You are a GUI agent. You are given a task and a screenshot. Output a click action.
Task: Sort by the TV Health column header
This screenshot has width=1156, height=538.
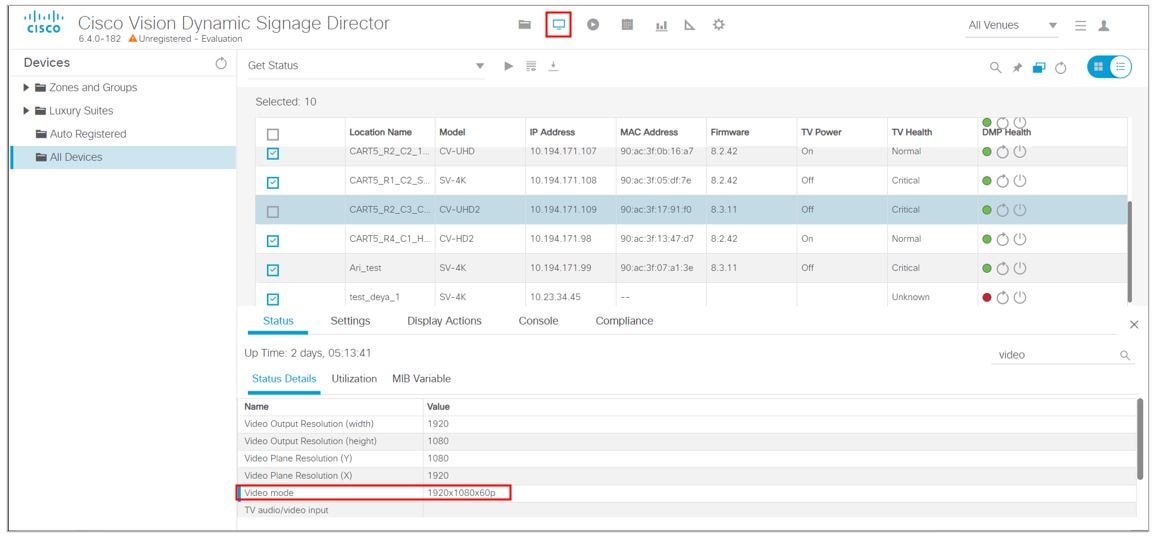pos(912,133)
